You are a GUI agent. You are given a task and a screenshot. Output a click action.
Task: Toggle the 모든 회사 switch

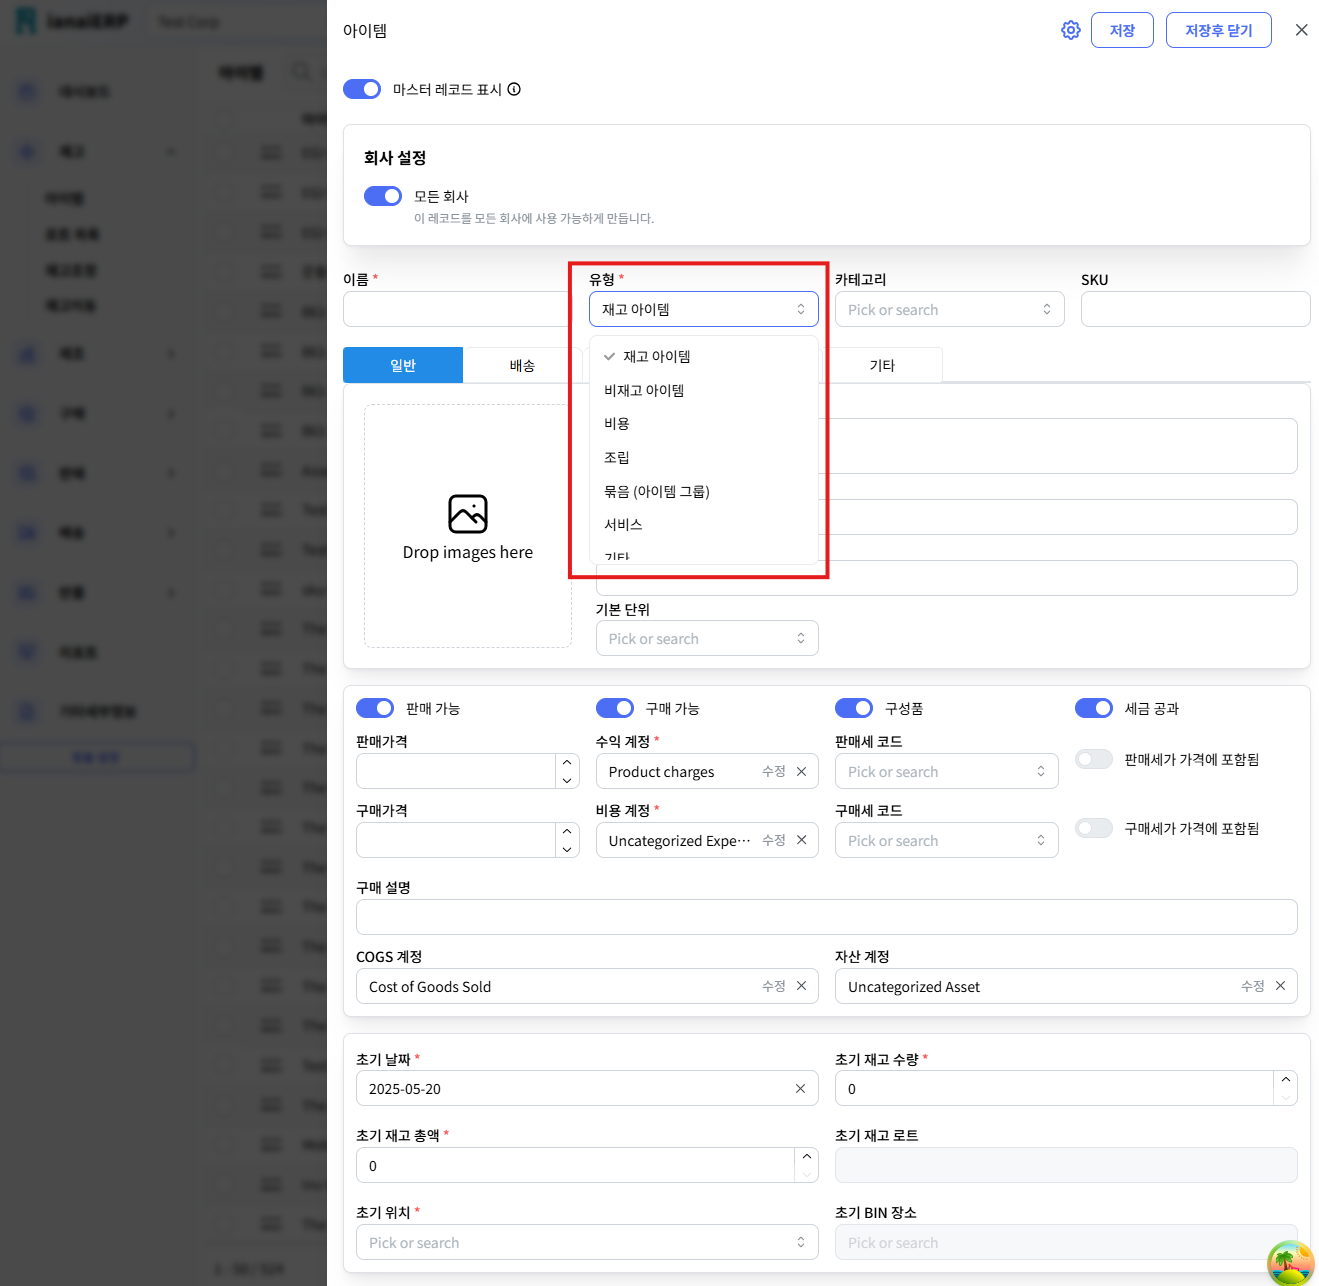383,196
